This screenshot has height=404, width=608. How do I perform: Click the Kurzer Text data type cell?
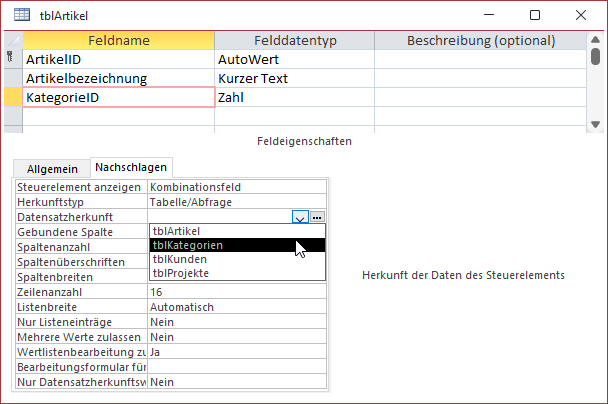[295, 78]
